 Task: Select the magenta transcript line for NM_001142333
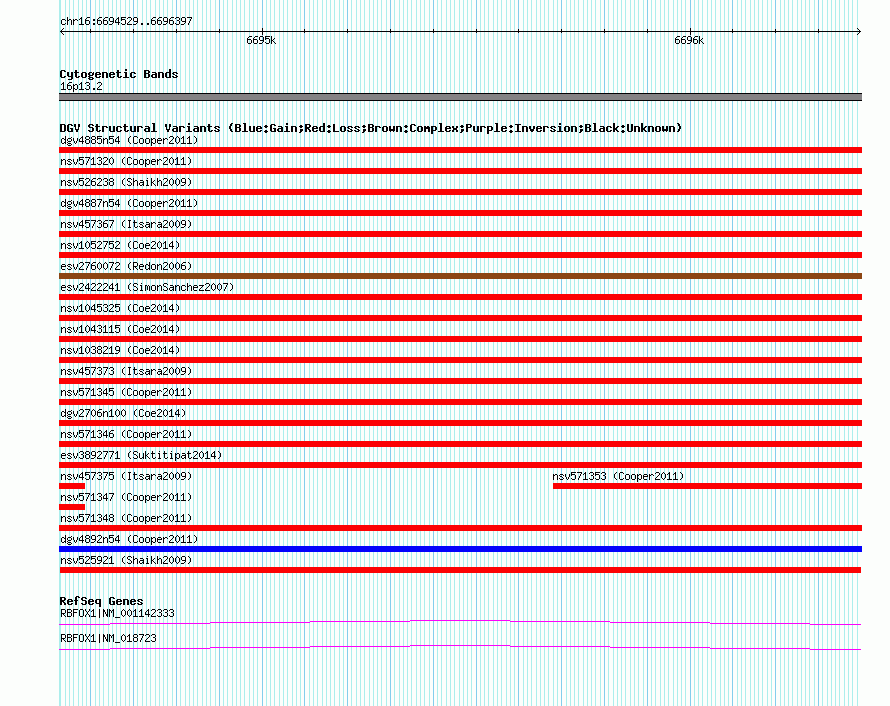460,623
